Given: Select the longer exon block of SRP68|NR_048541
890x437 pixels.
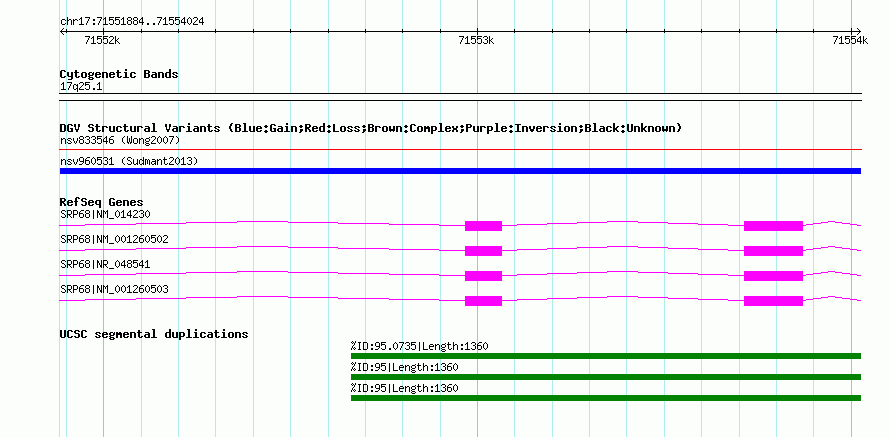Looking at the screenshot, I should point(774,276).
